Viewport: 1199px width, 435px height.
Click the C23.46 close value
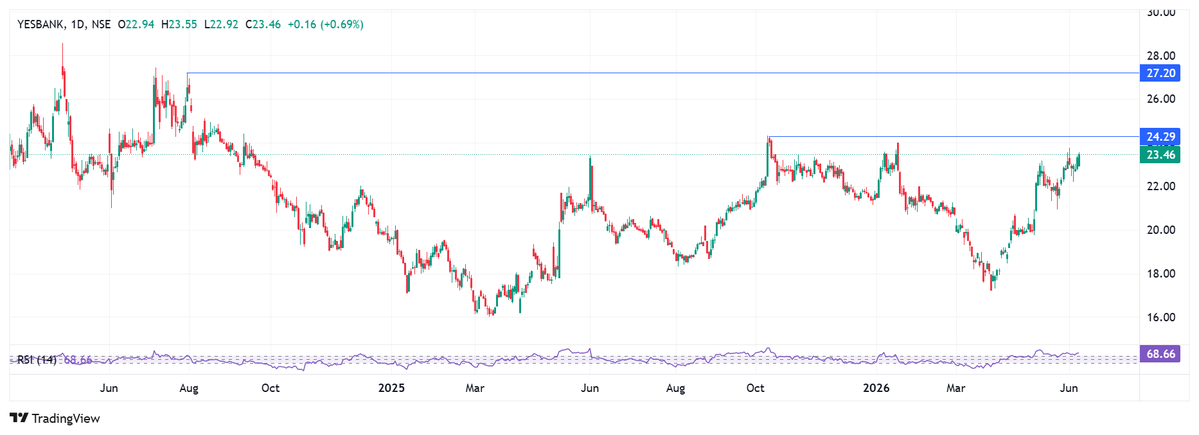click(262, 24)
